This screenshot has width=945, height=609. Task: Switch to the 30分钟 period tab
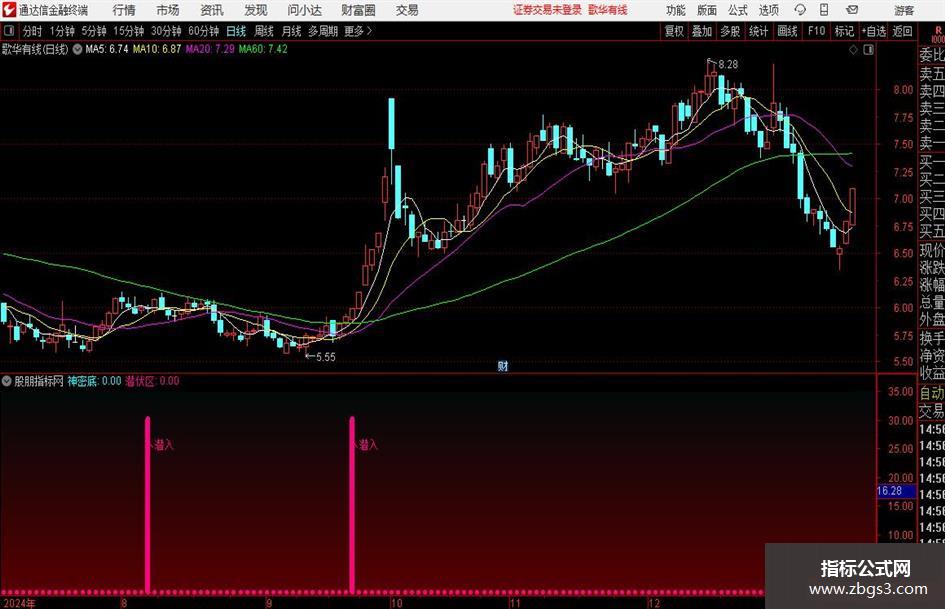pos(166,31)
